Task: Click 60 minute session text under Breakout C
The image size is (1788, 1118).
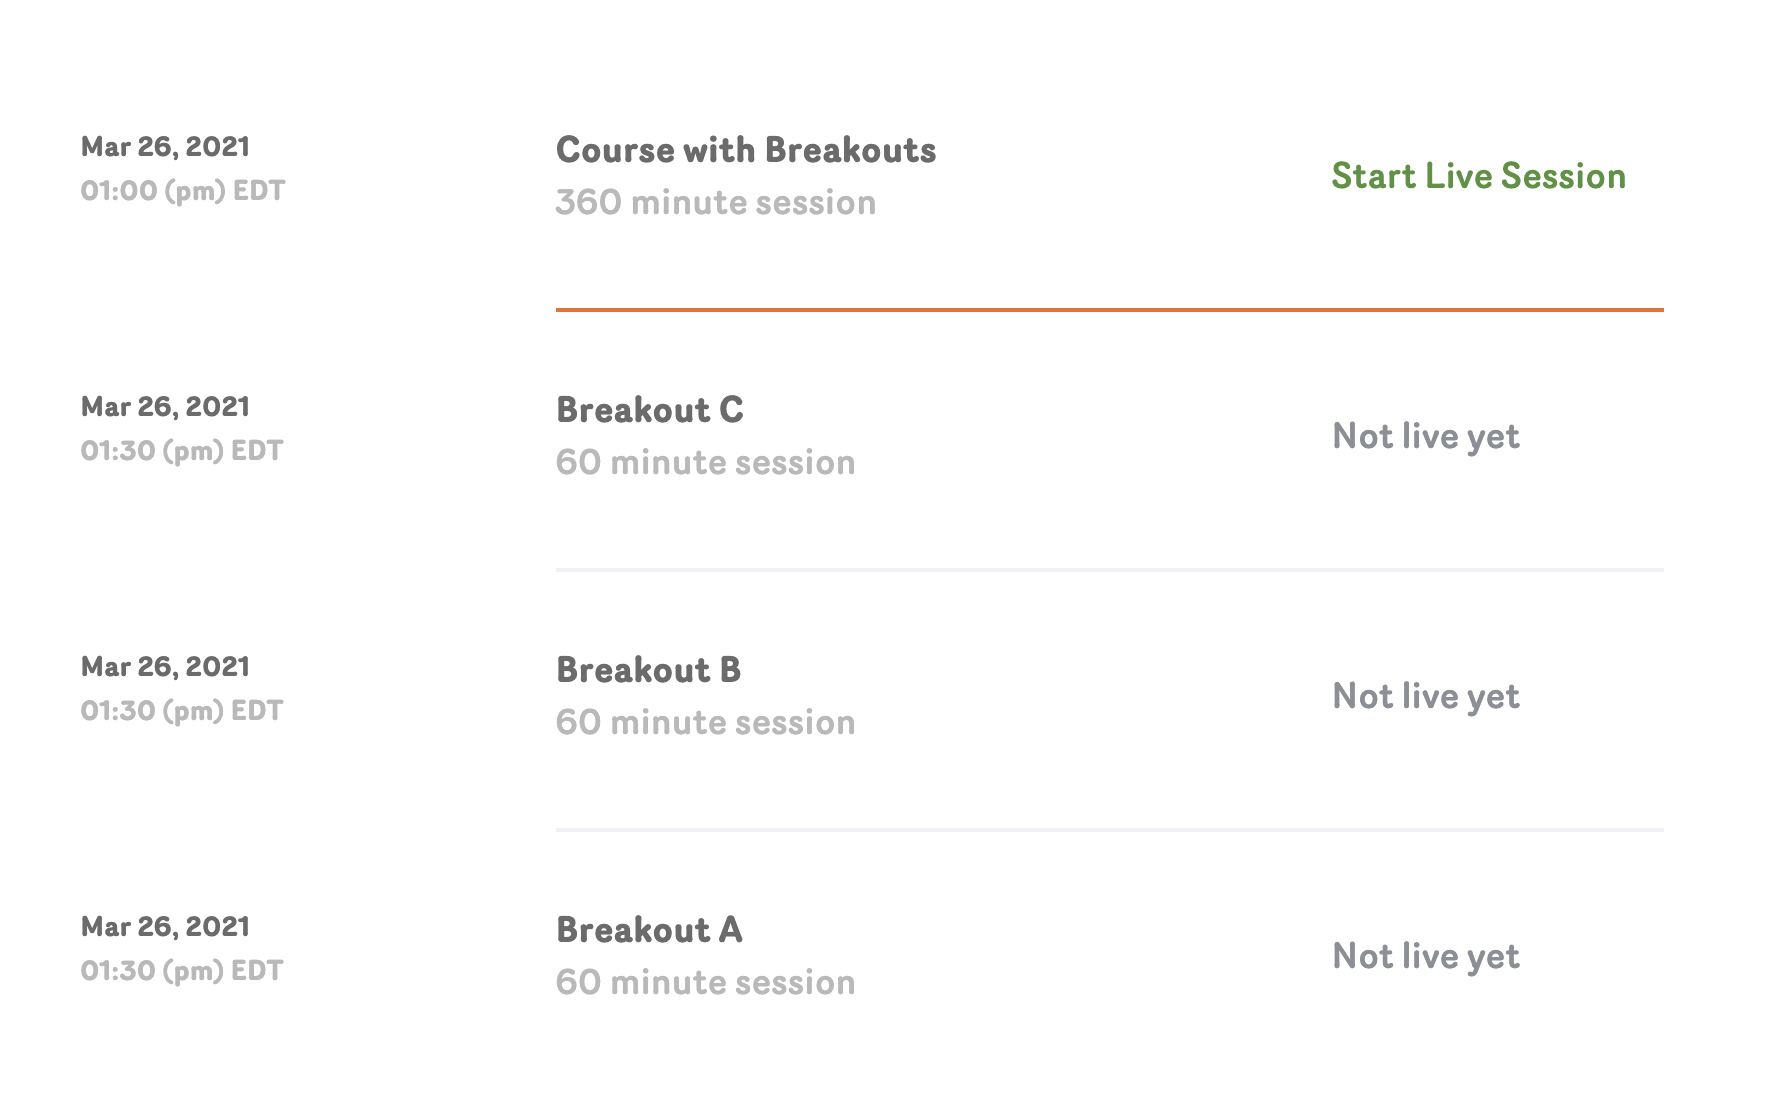Action: coord(705,462)
